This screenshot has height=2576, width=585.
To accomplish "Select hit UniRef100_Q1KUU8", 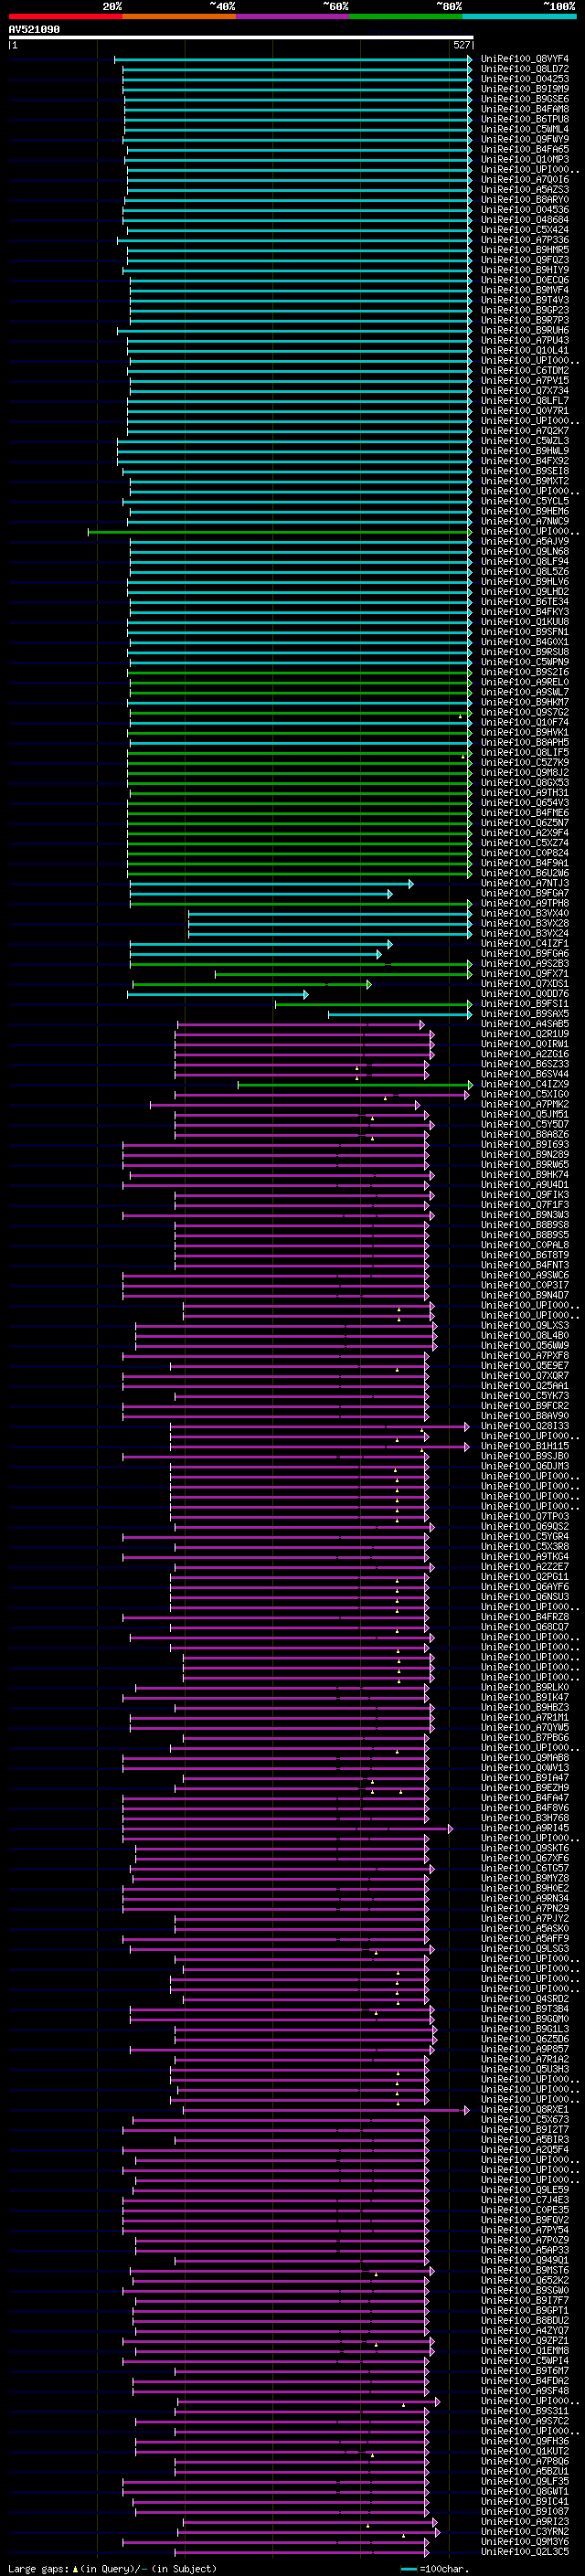I will pos(524,622).
